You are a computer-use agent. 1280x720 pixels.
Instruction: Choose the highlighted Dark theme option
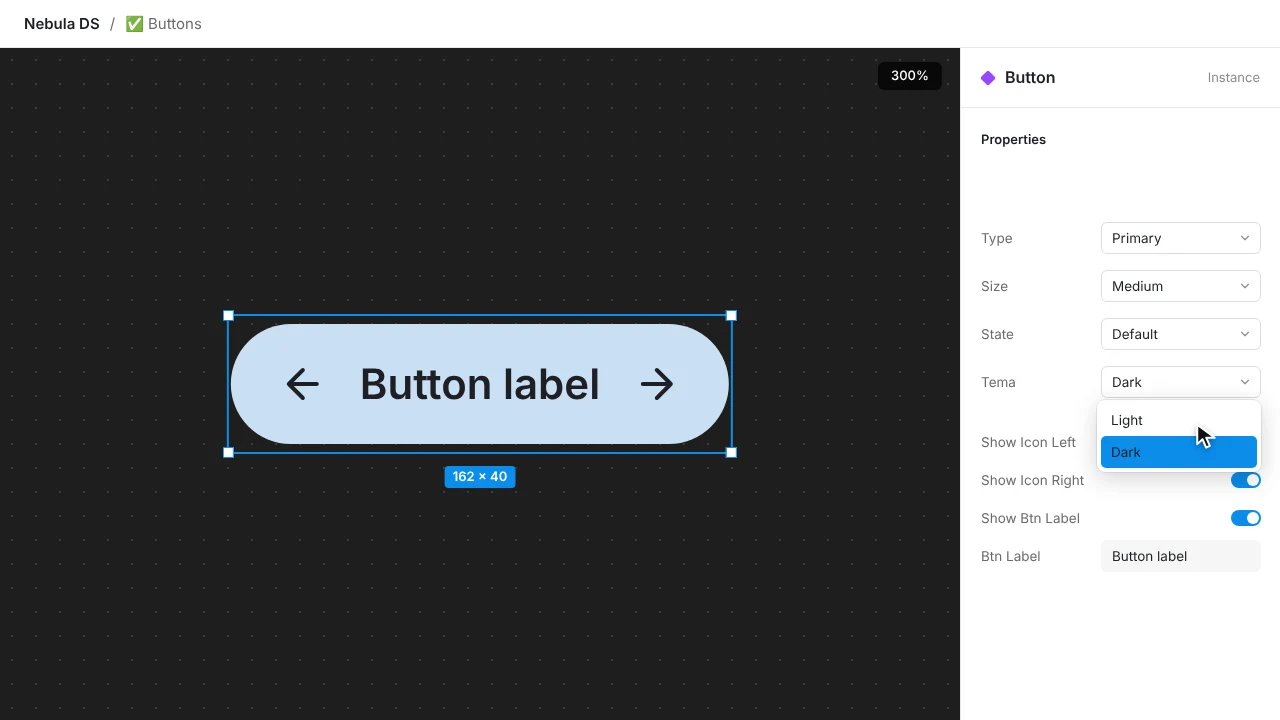pos(1179,452)
